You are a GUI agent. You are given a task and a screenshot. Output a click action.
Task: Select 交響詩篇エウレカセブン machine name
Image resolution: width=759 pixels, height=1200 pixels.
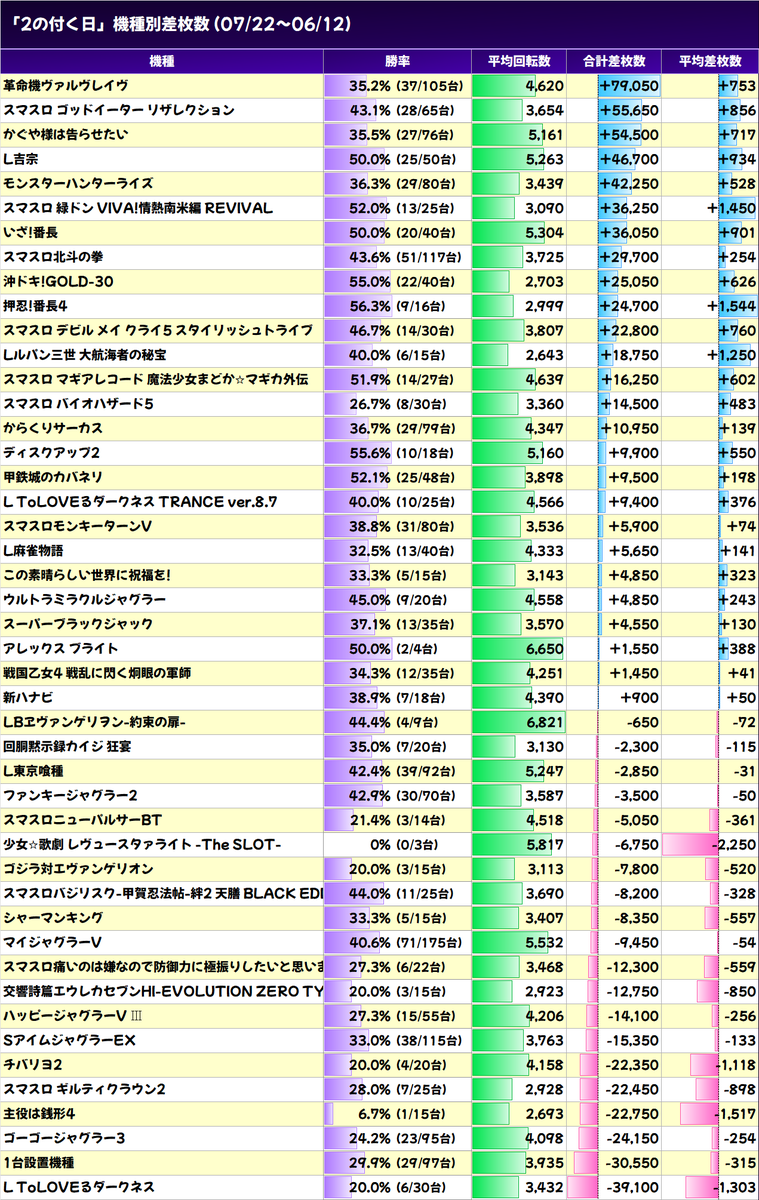coord(163,992)
